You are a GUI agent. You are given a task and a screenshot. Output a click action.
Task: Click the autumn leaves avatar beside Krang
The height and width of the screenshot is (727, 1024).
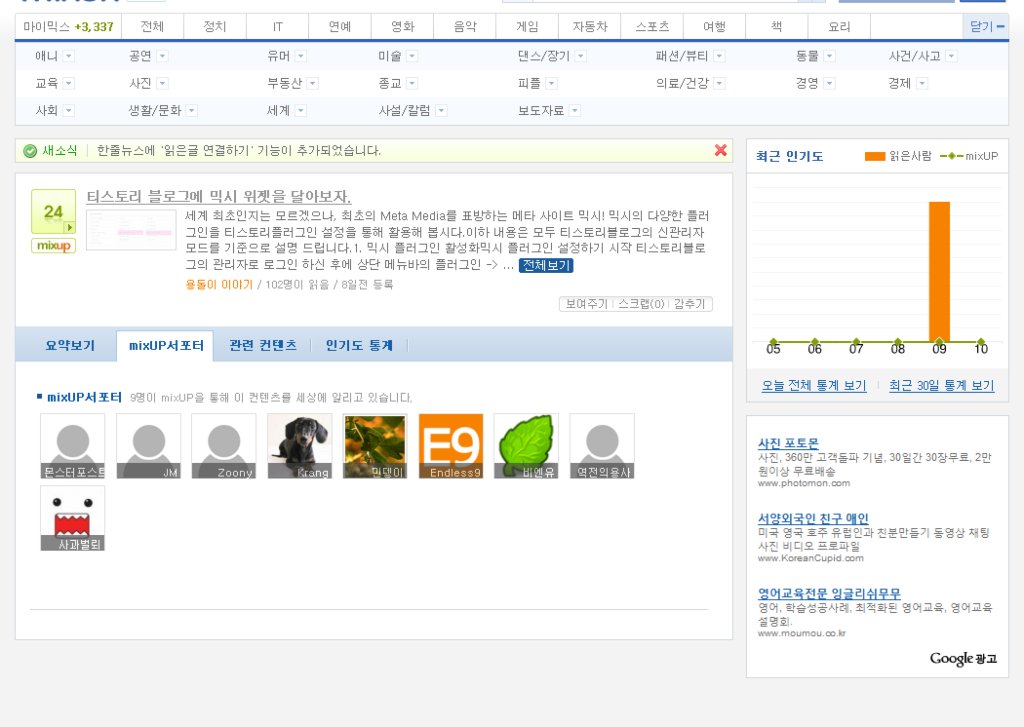point(375,446)
